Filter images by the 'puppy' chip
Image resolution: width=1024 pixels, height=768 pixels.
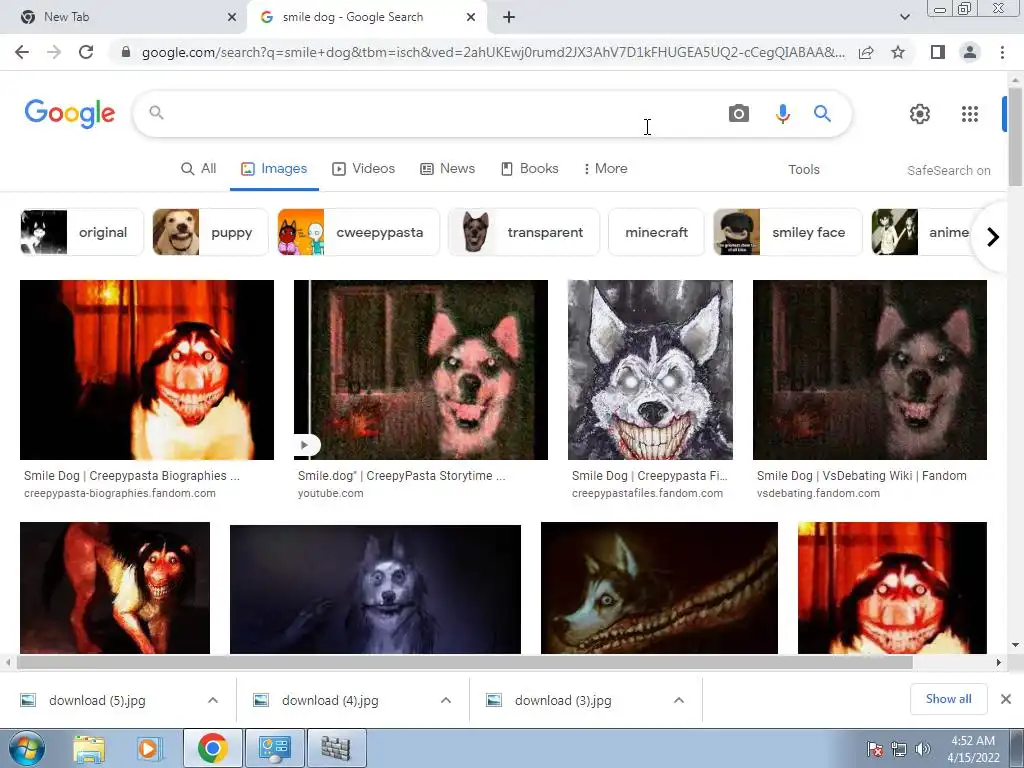tap(210, 232)
